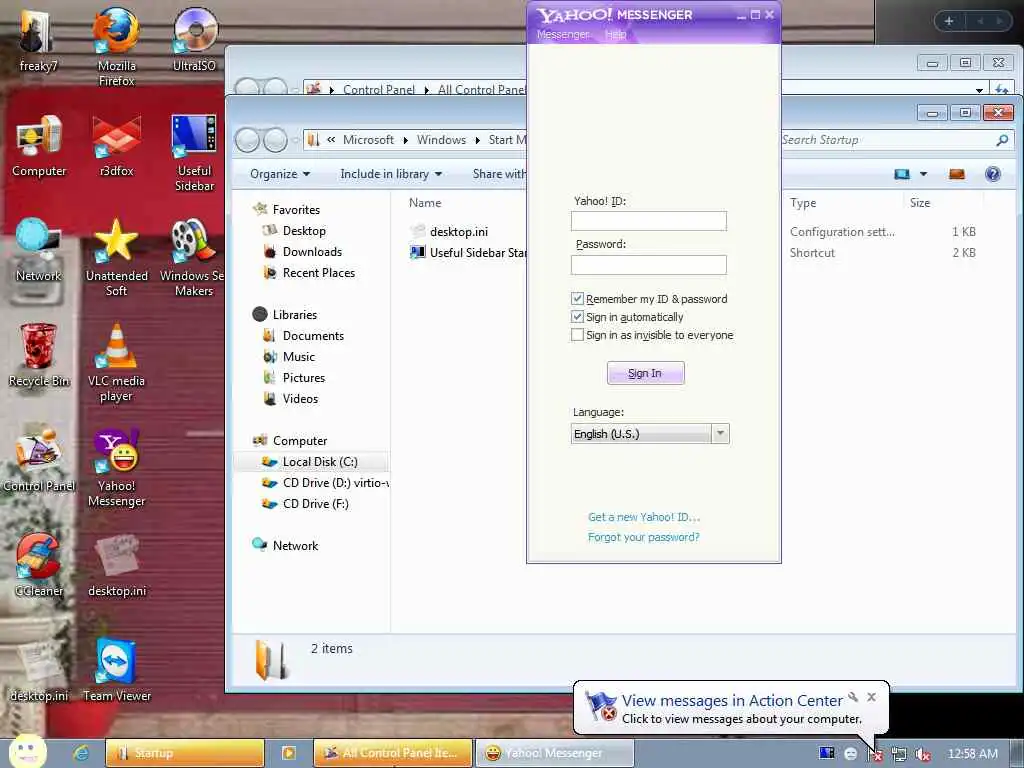Click the Start button smiley orb
The width and height of the screenshot is (1024, 768).
(x=27, y=751)
